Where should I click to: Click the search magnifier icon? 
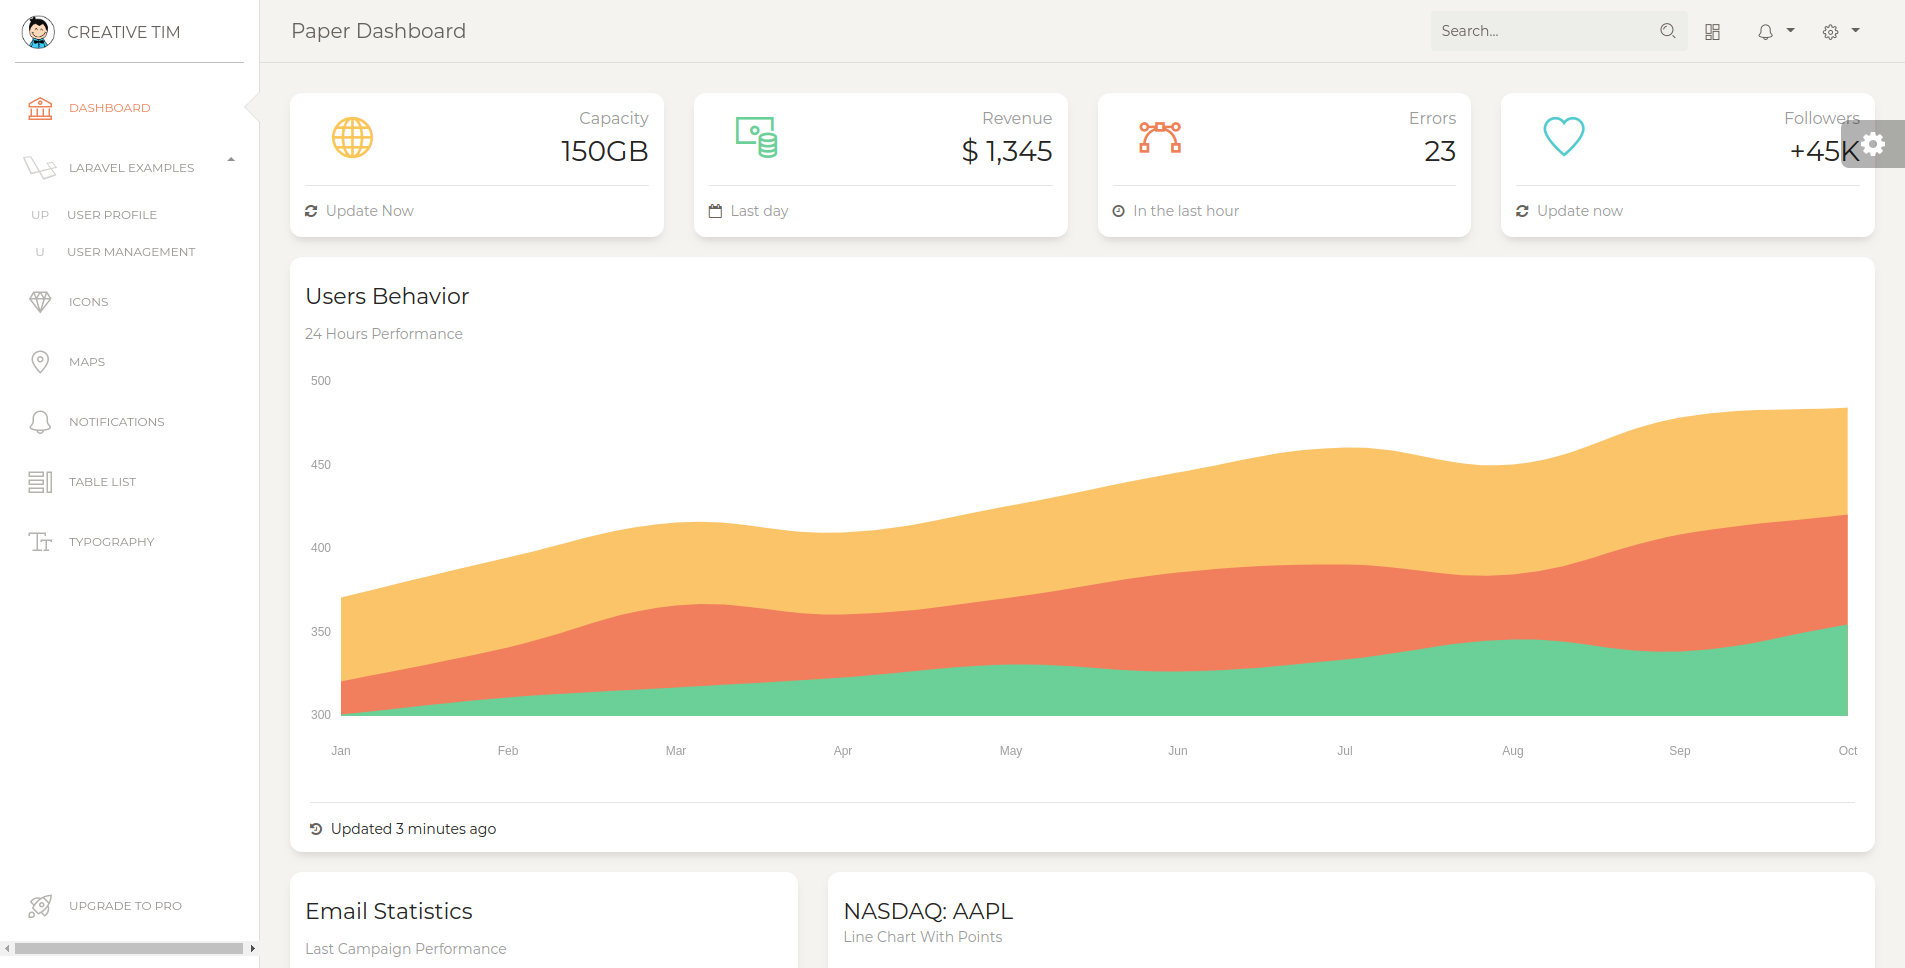1667,31
